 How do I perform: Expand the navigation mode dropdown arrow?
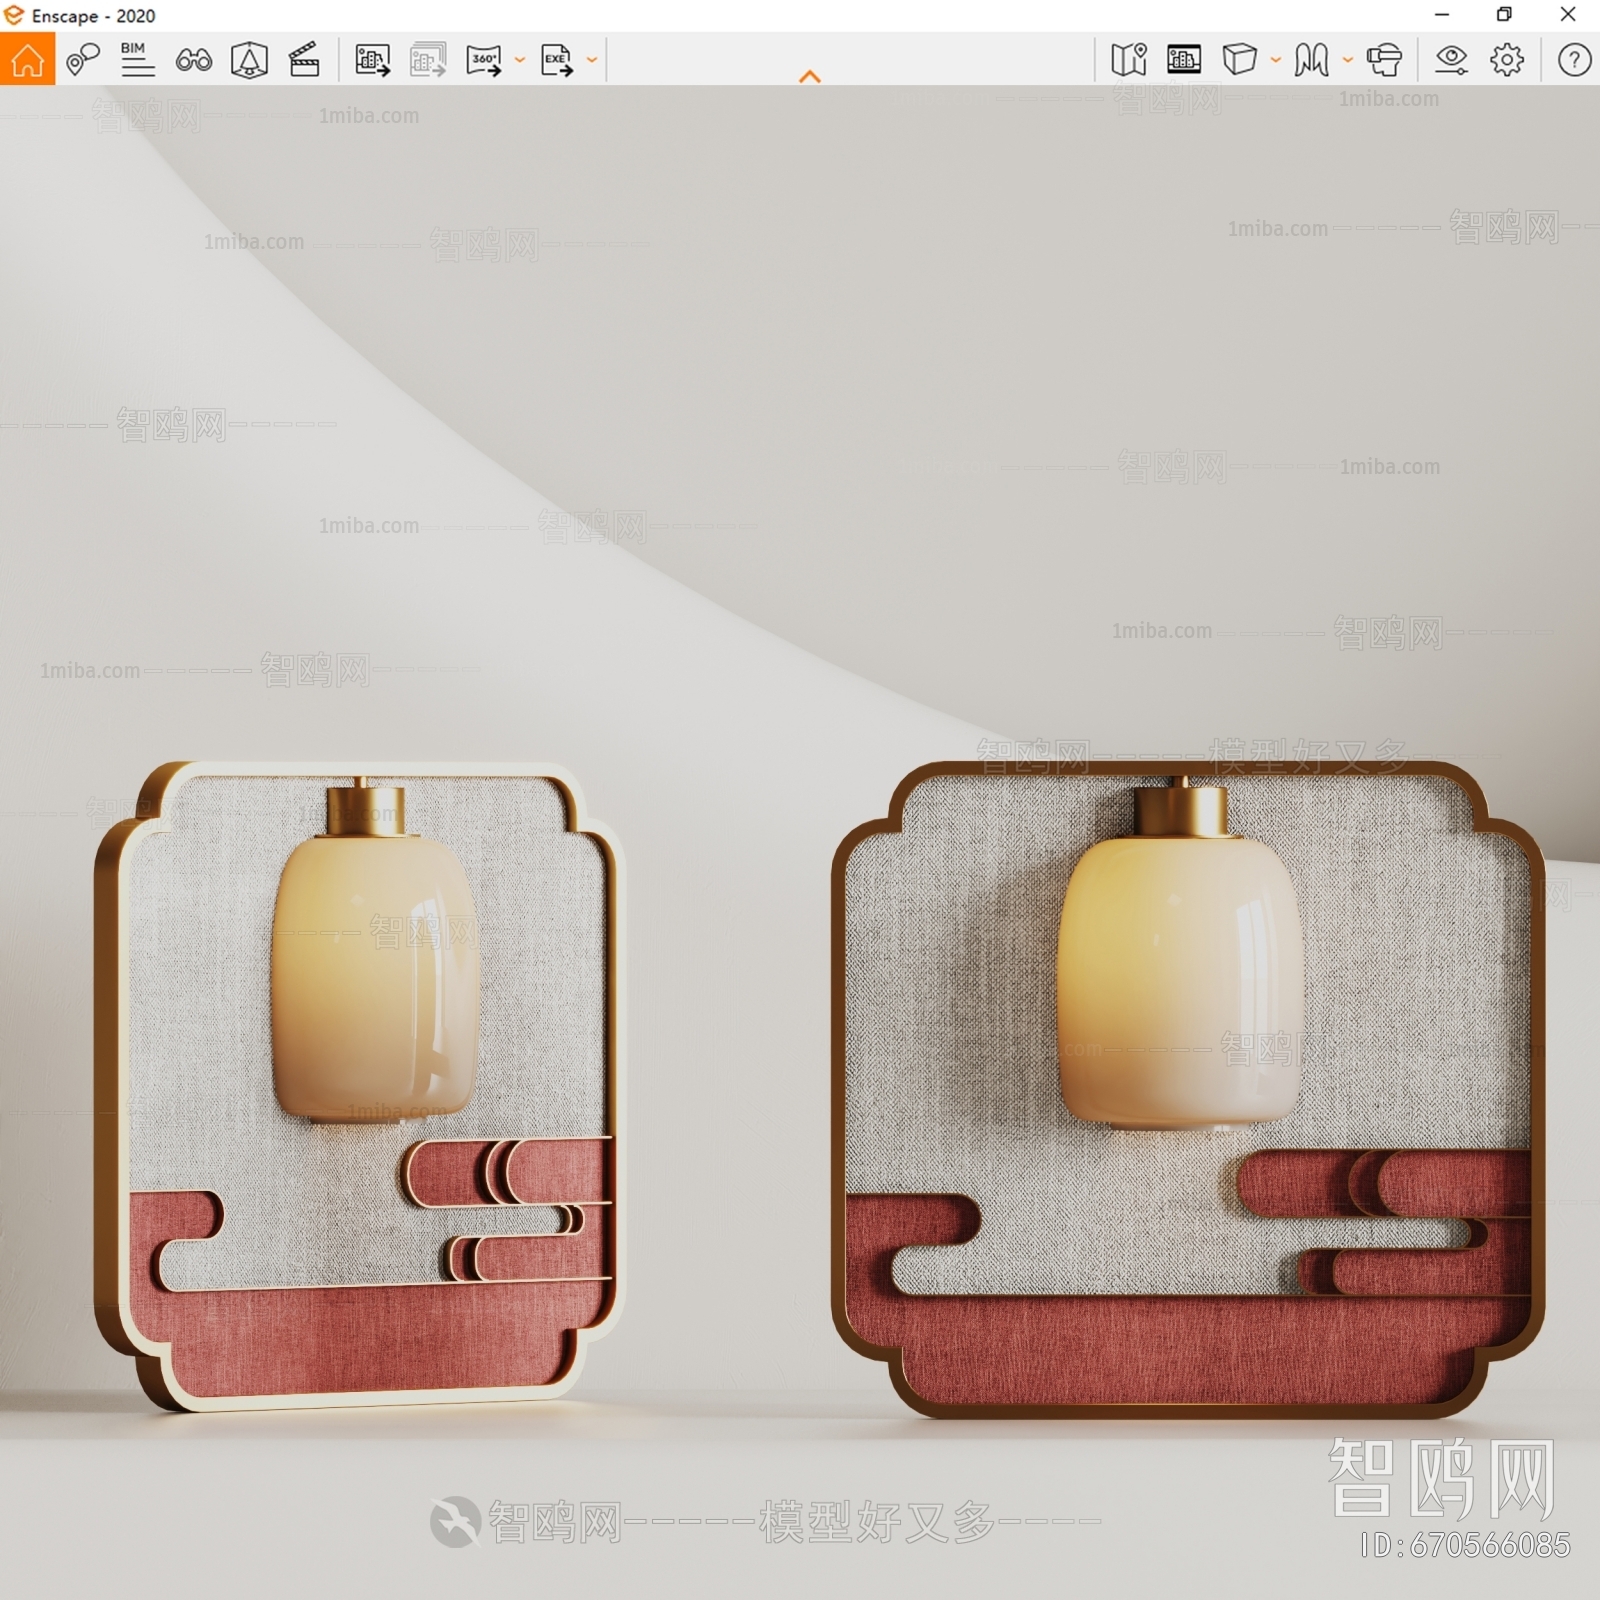pyautogui.click(x=1348, y=60)
